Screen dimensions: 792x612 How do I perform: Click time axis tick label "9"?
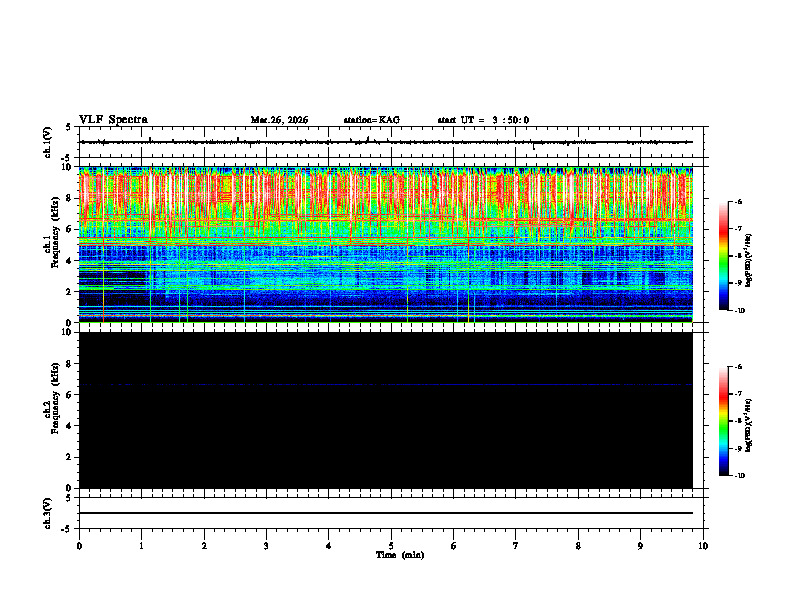640,546
